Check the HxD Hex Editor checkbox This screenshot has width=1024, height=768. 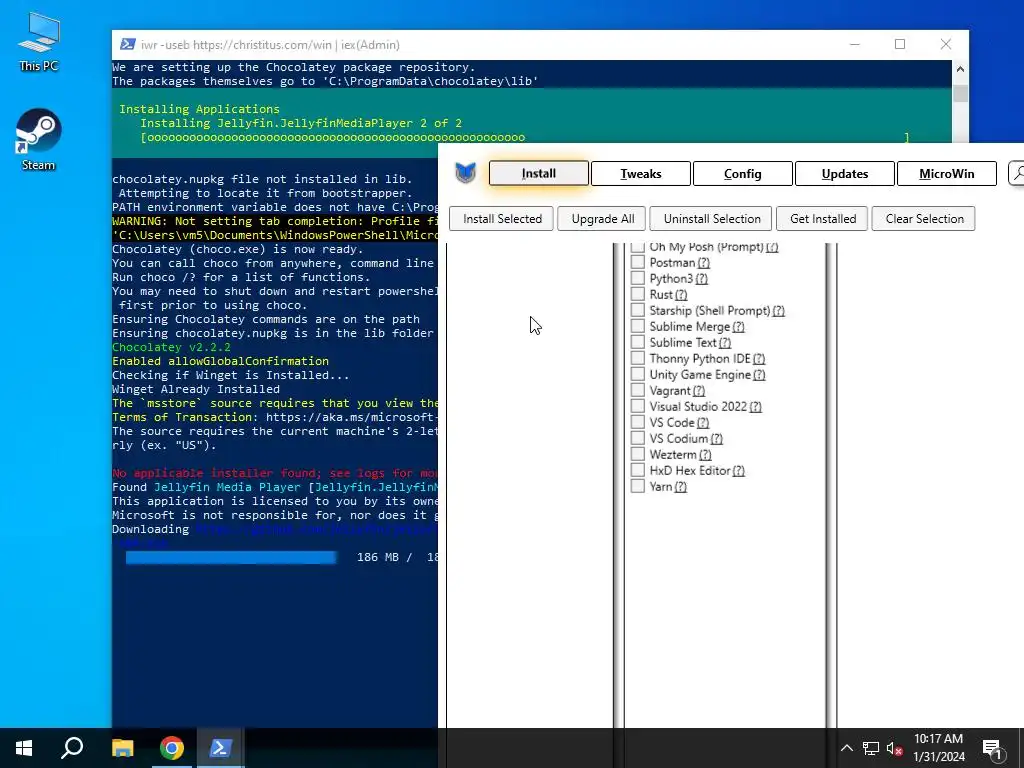(637, 470)
